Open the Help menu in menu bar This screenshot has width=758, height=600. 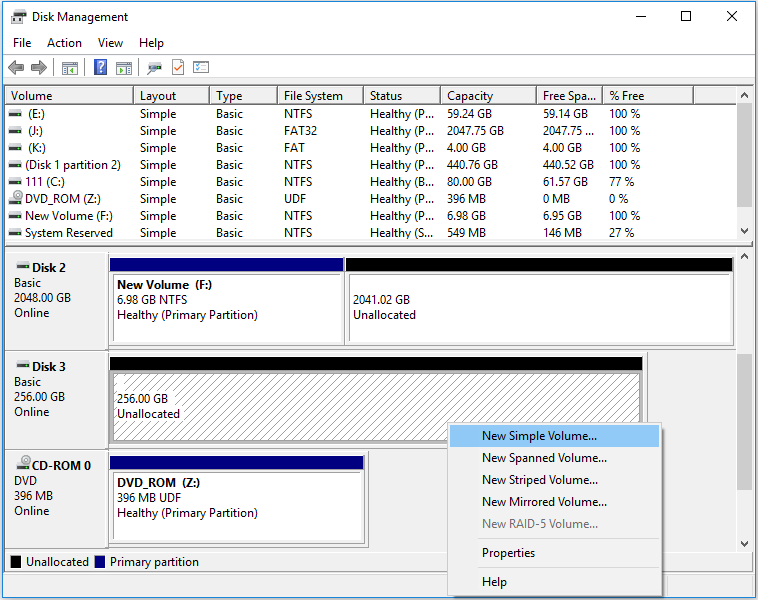151,43
